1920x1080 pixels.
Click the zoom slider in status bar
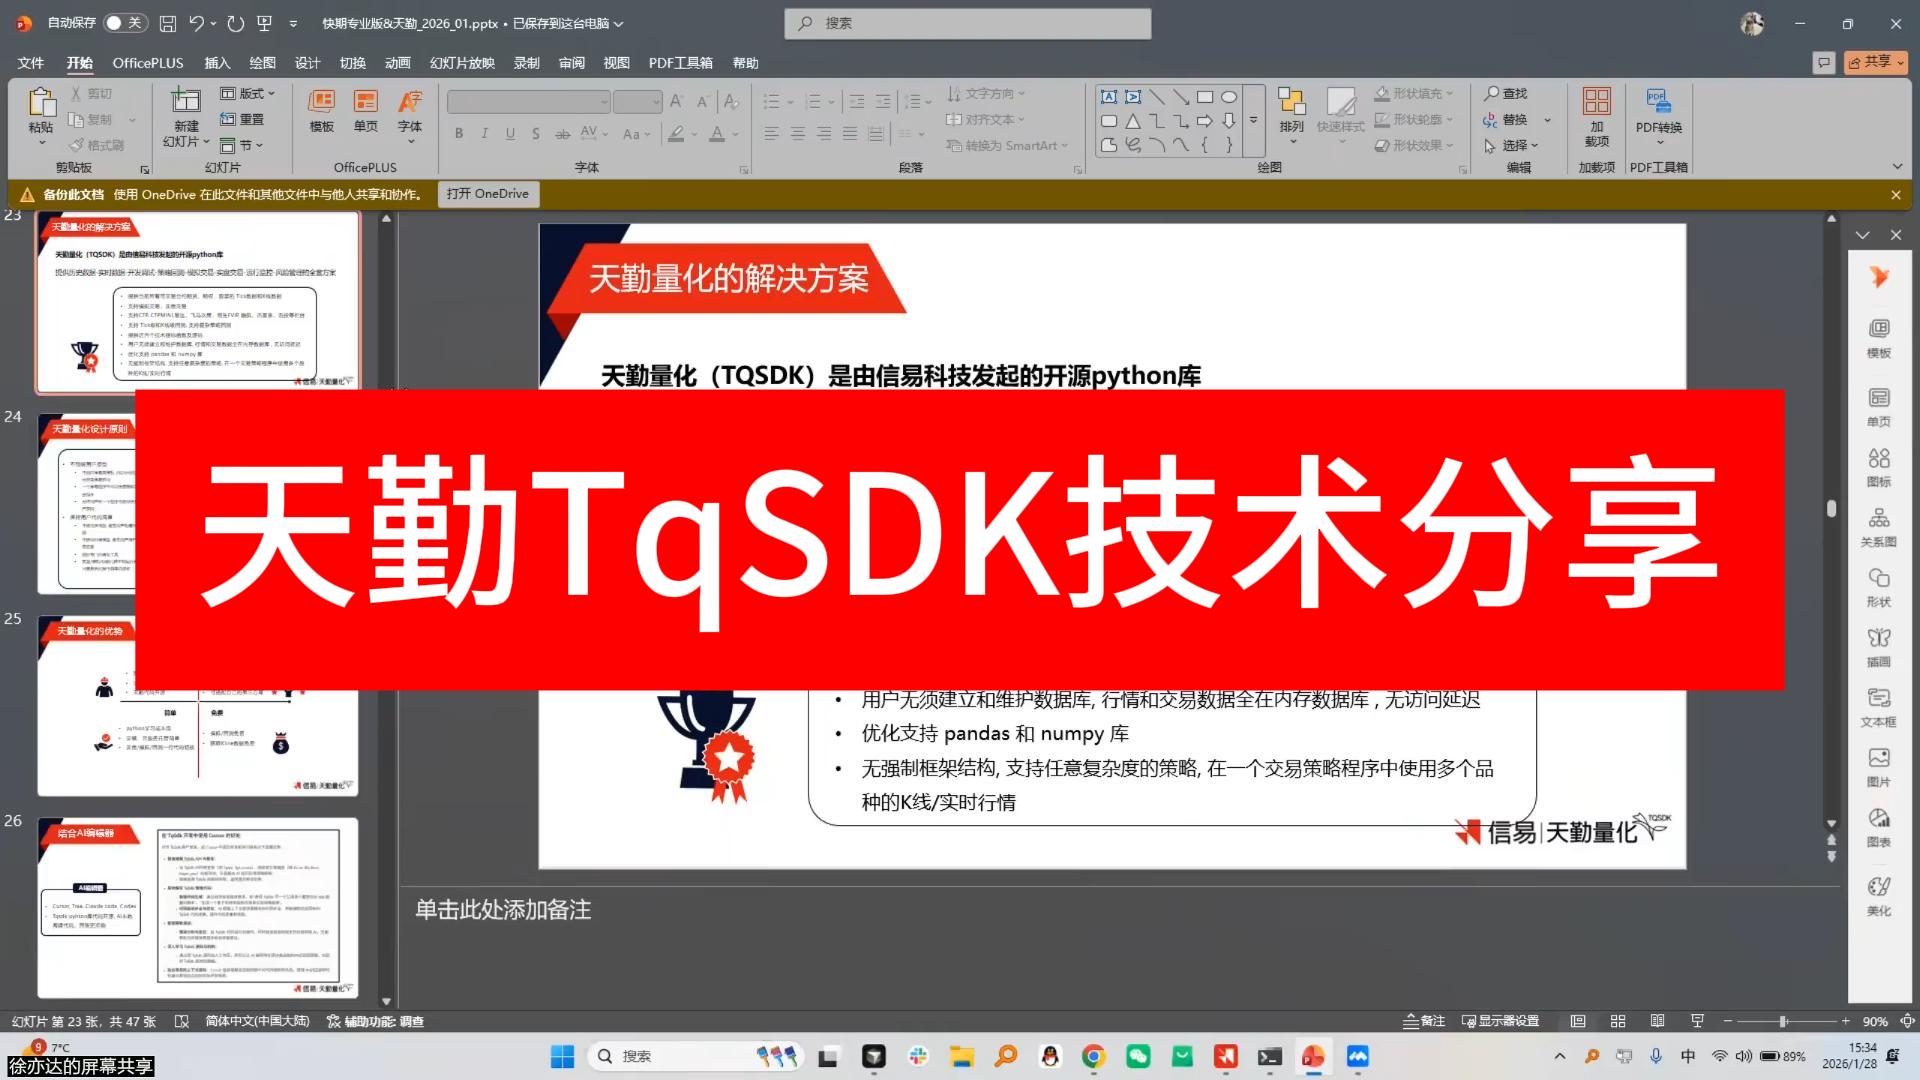1783,1021
